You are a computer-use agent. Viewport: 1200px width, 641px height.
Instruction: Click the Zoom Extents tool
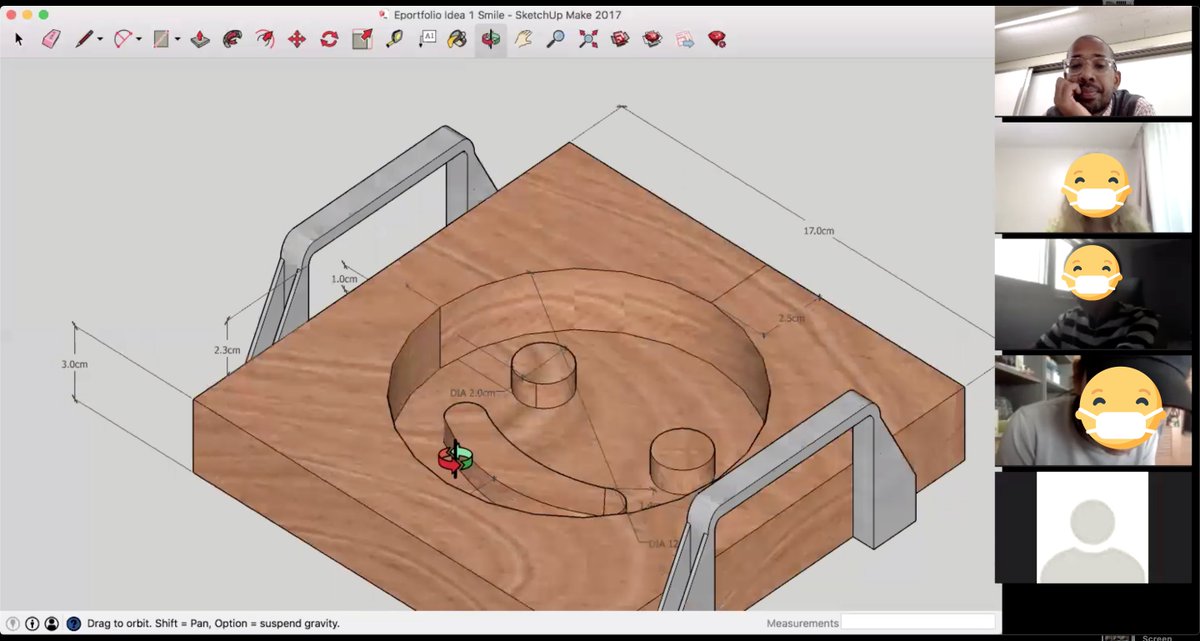click(x=588, y=39)
